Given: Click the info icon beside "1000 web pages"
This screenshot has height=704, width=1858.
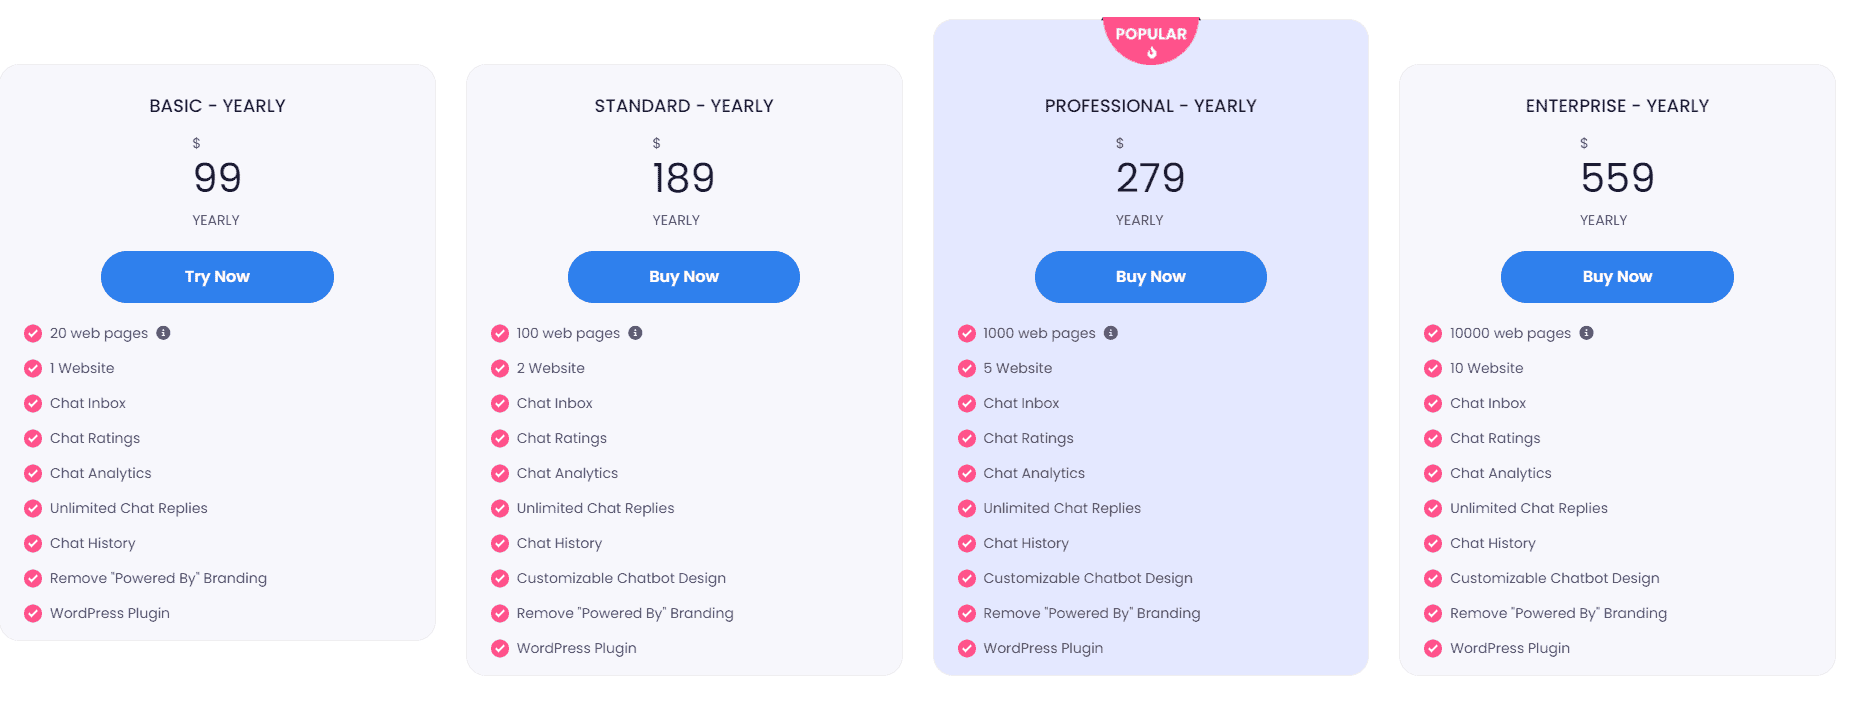Looking at the screenshot, I should (x=1112, y=333).
